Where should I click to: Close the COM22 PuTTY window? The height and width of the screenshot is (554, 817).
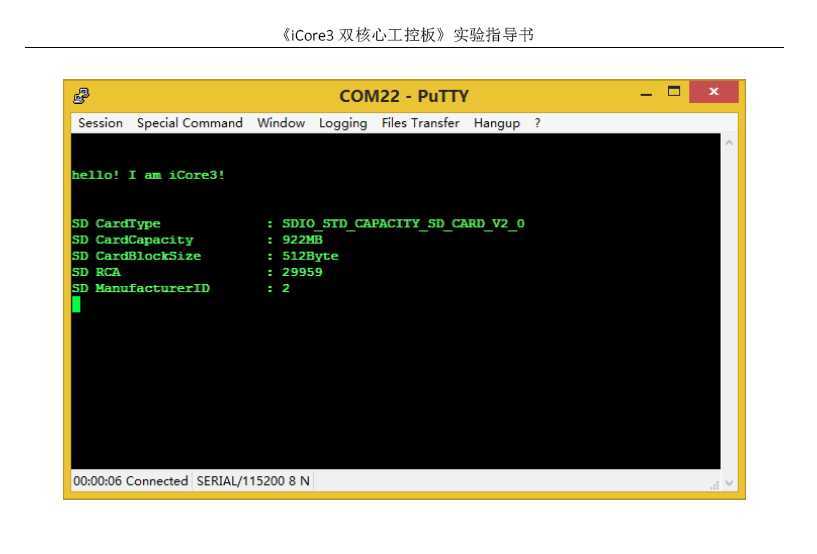pyautogui.click(x=714, y=92)
